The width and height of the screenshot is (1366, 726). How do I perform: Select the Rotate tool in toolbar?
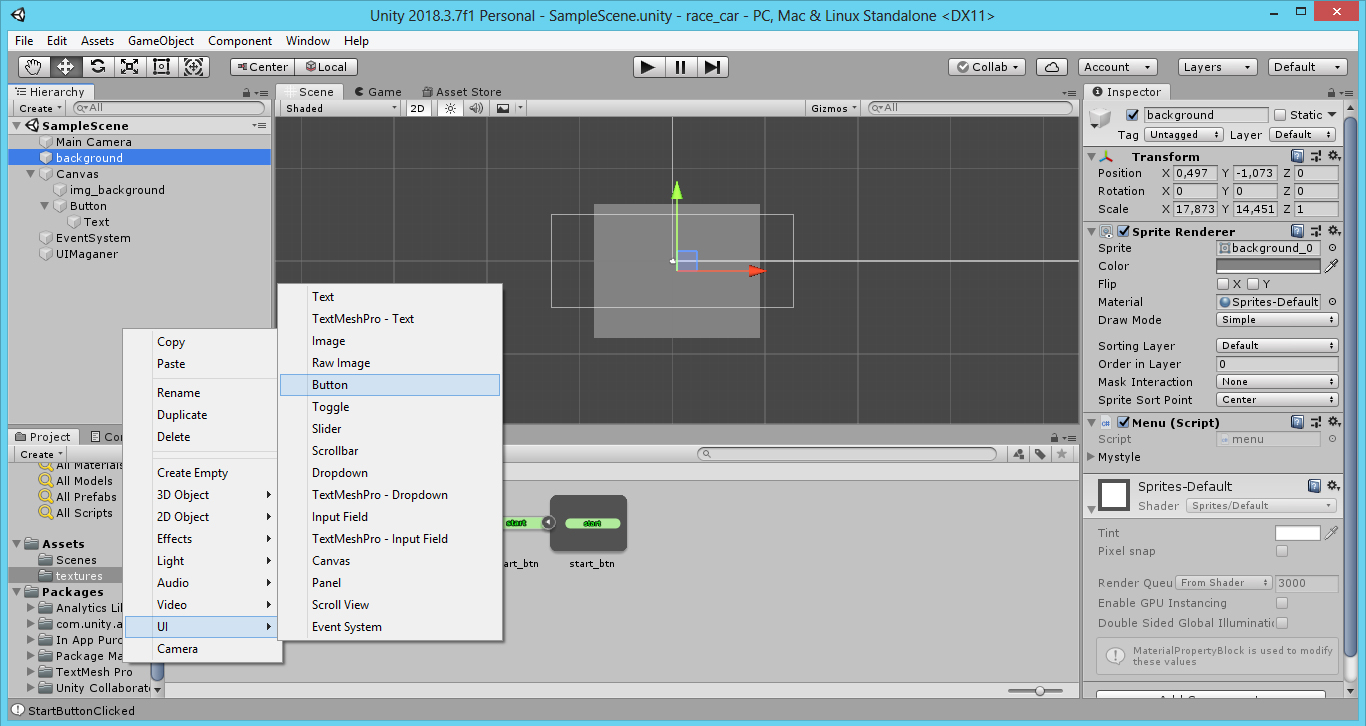coord(97,67)
